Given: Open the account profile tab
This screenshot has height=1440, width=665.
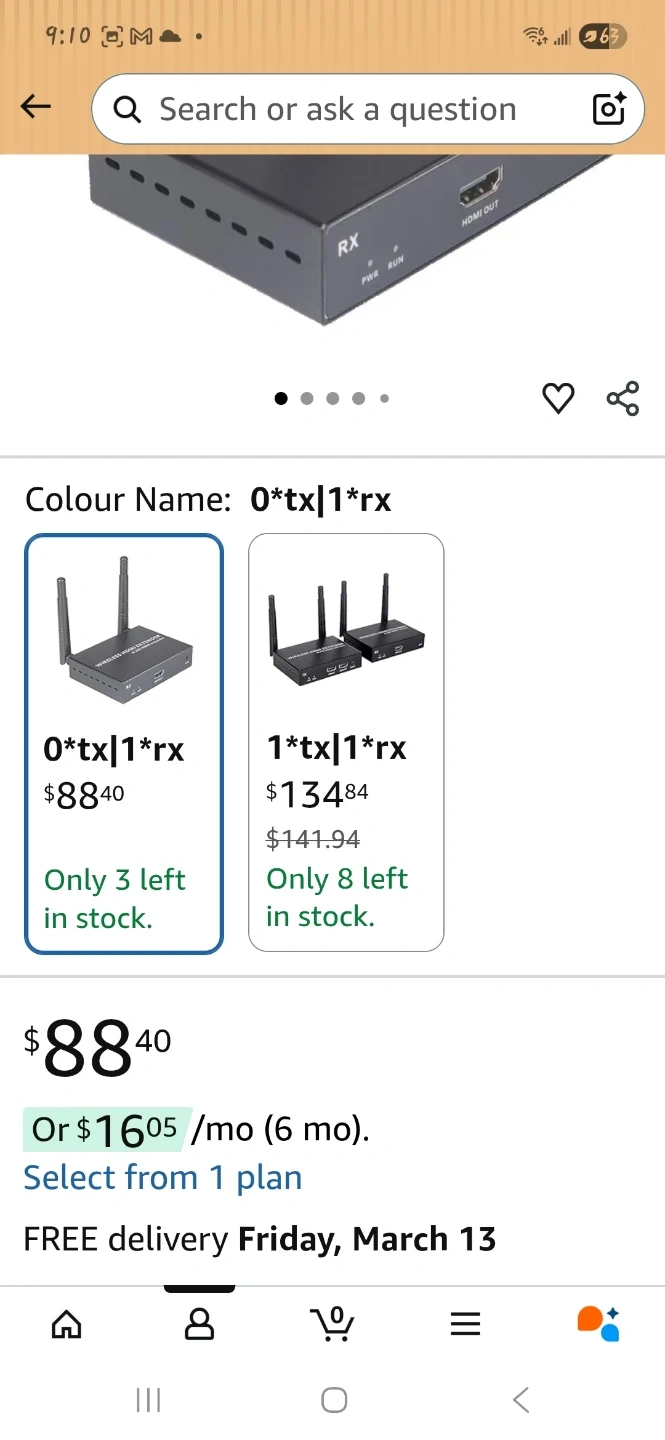Looking at the screenshot, I should point(200,1324).
